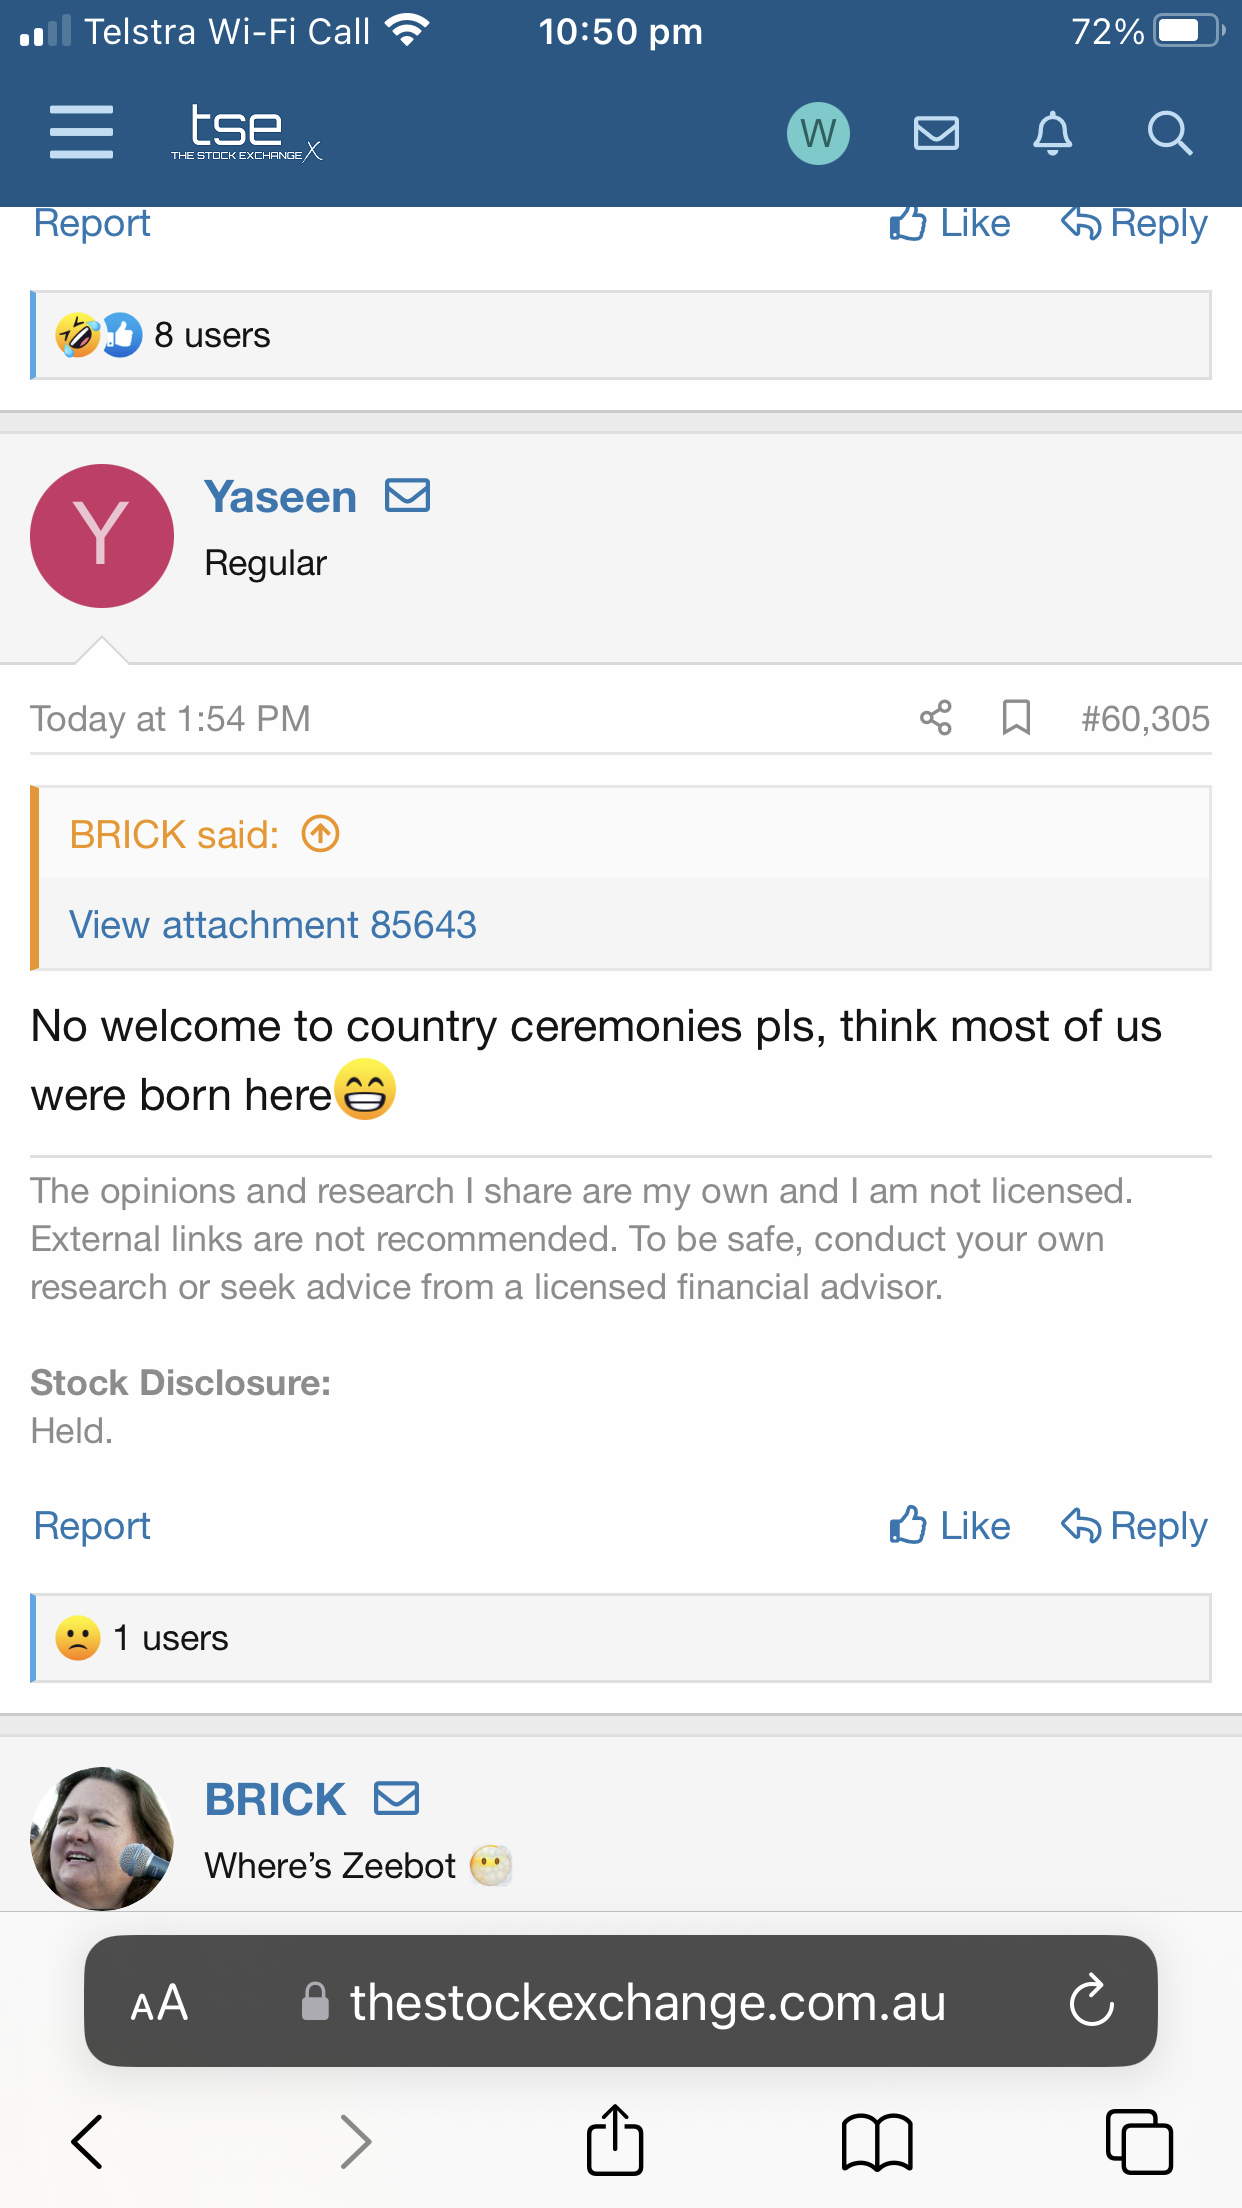
Task: Open the inbox envelope icon in header
Action: click(936, 133)
